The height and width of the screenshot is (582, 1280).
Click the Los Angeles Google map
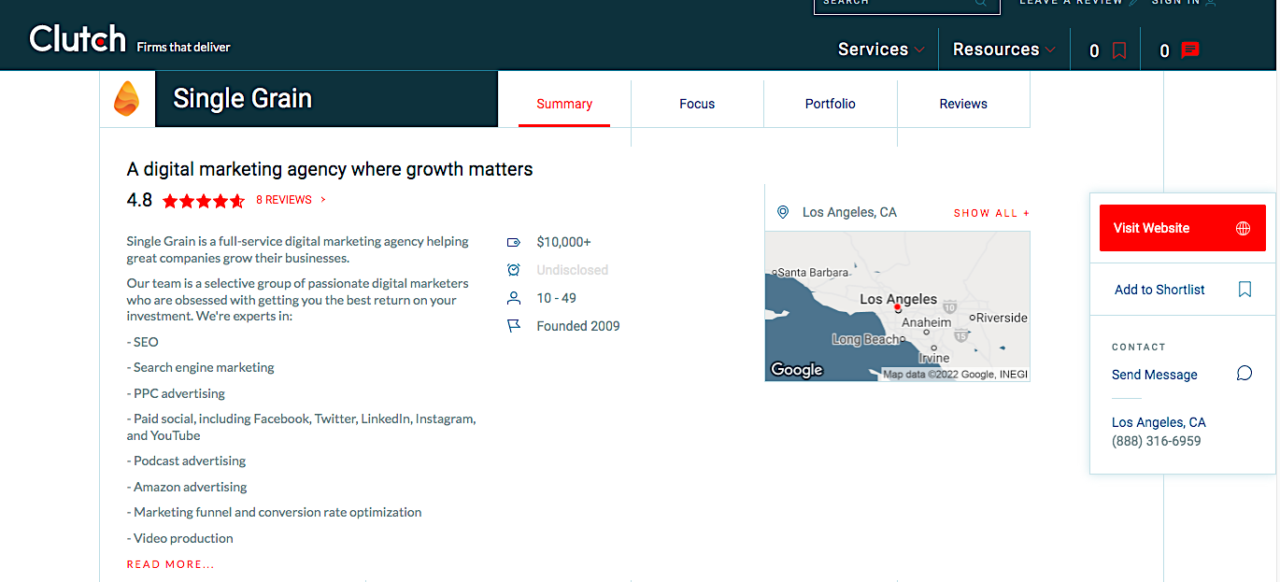(897, 306)
